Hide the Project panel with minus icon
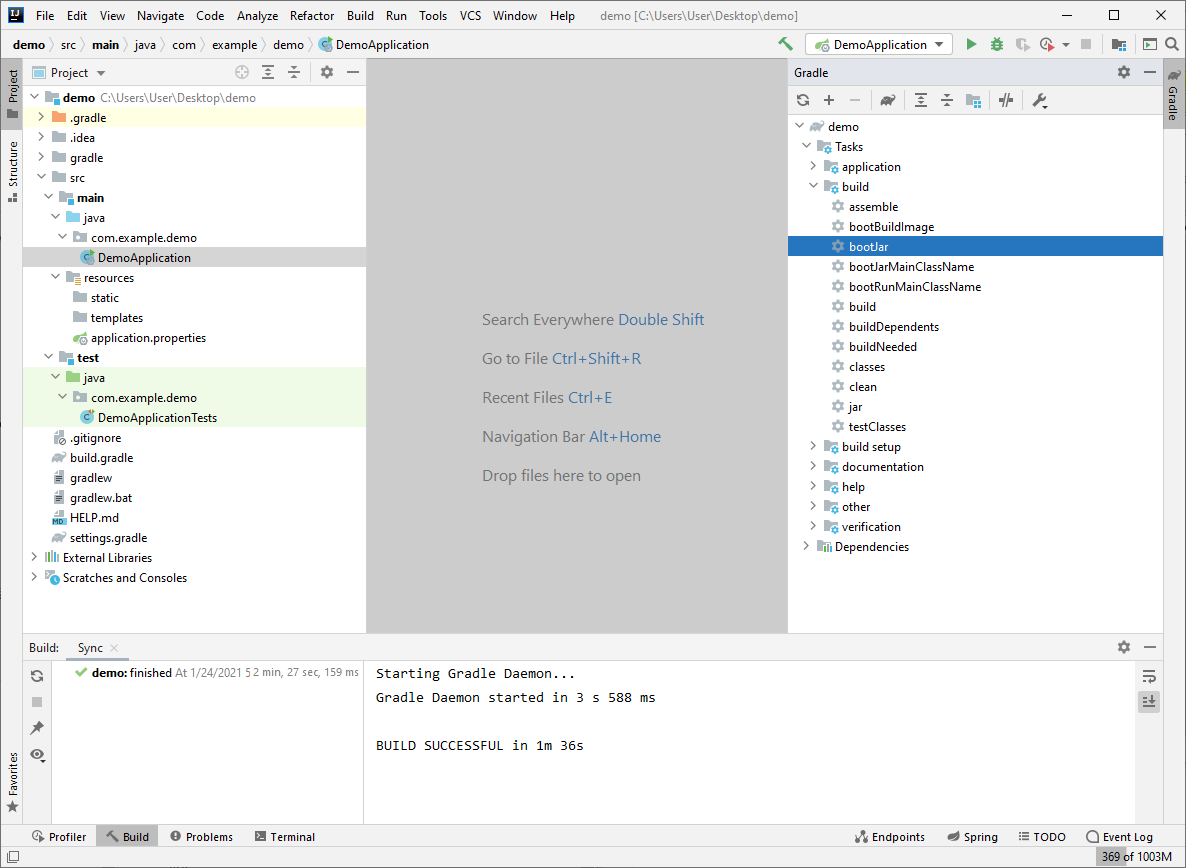This screenshot has height=868, width=1186. tap(352, 73)
